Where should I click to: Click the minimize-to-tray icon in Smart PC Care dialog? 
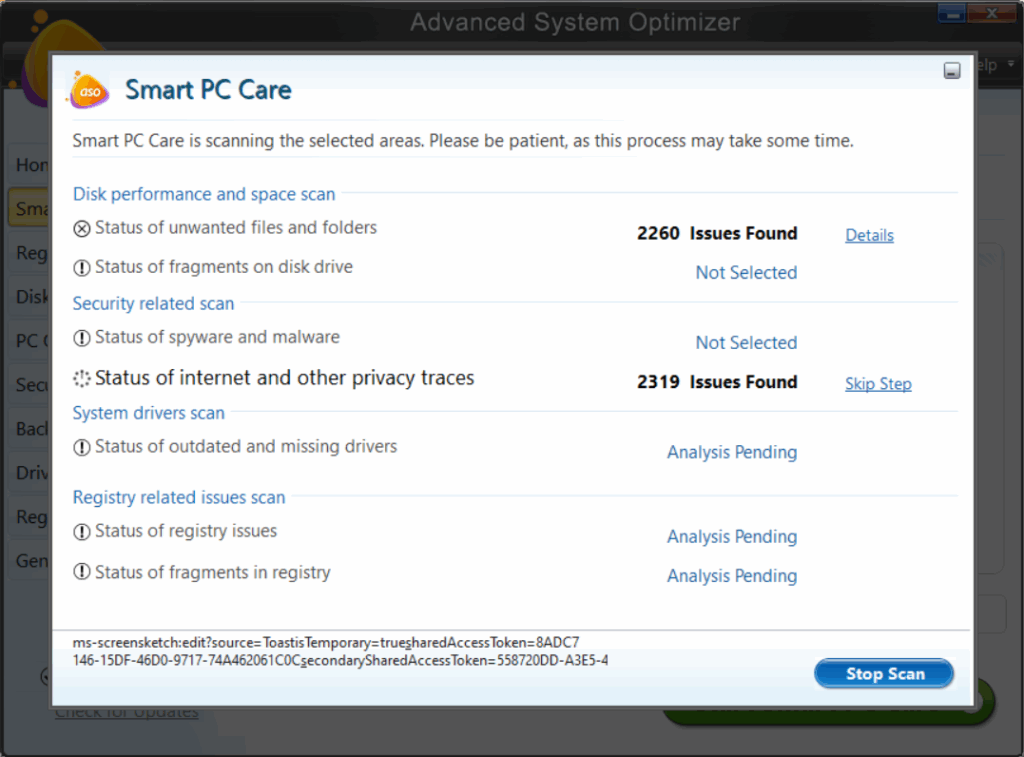952,71
